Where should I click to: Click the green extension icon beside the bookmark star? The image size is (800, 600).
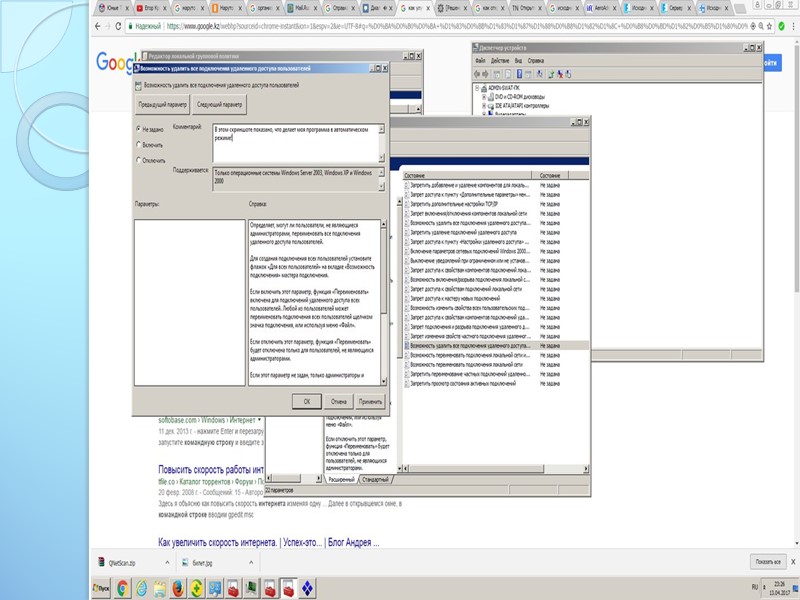pyautogui.click(x=781, y=26)
